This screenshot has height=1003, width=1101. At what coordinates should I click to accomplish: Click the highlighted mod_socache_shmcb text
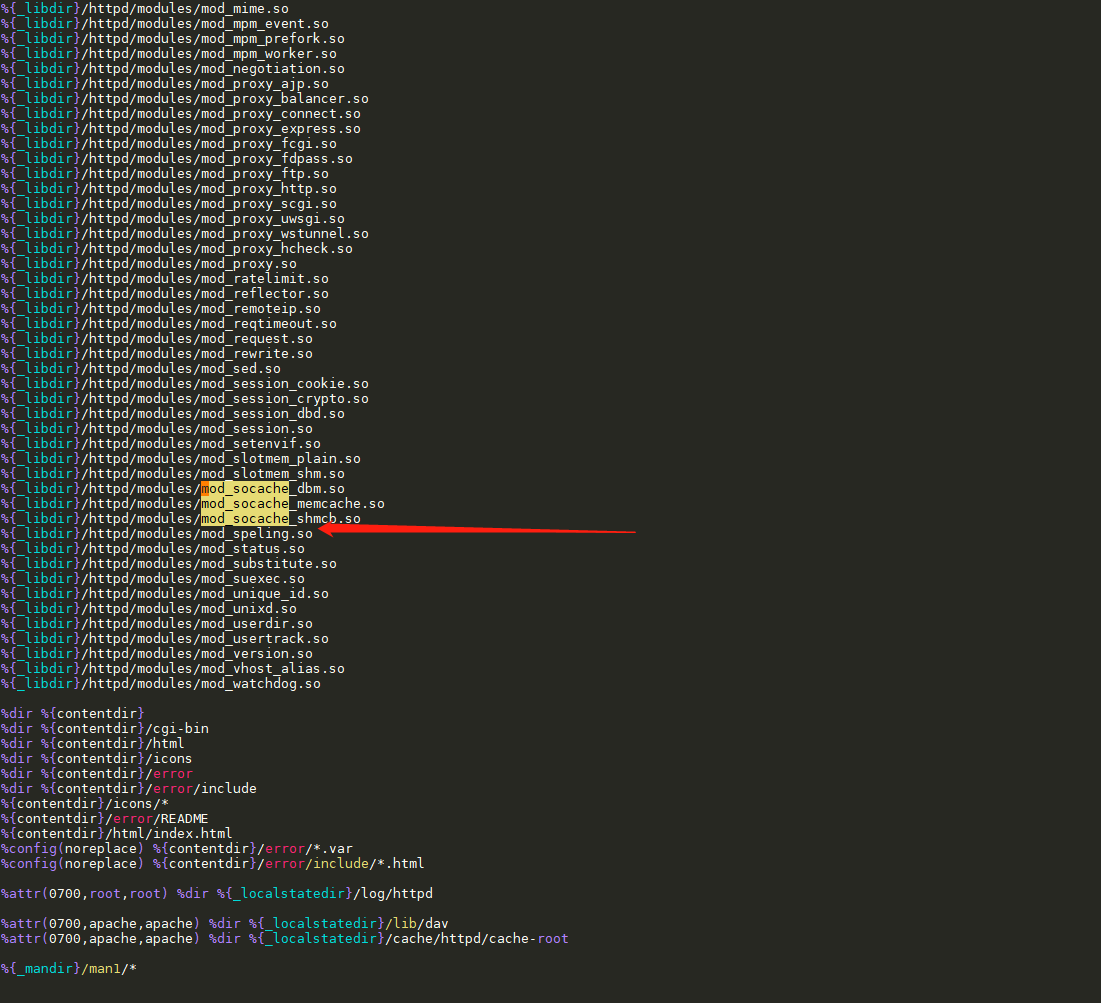coord(245,518)
